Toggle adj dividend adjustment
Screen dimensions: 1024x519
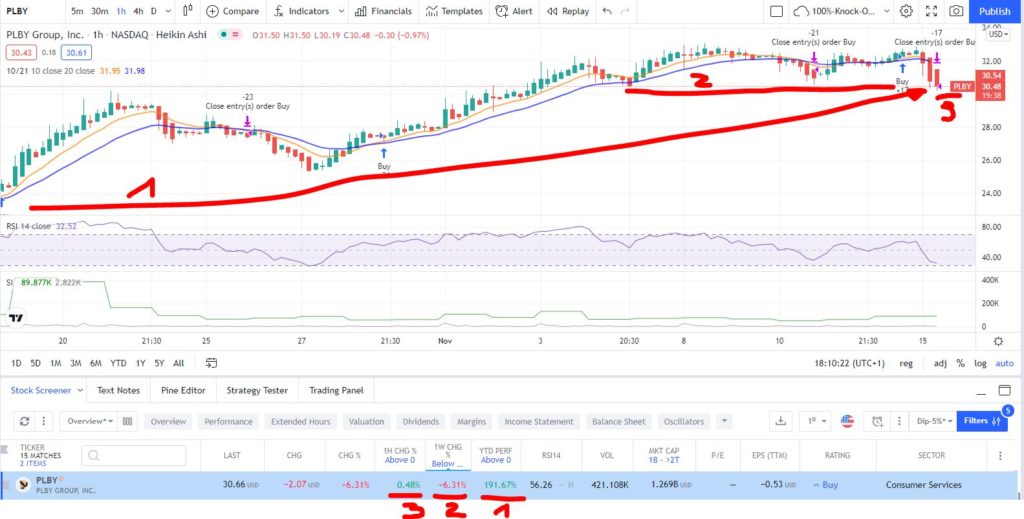click(x=940, y=363)
